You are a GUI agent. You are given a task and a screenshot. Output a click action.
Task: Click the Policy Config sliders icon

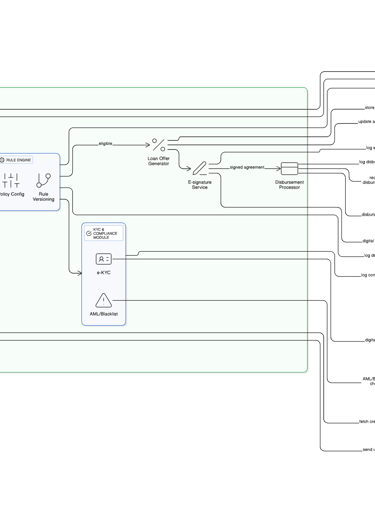tap(11, 180)
